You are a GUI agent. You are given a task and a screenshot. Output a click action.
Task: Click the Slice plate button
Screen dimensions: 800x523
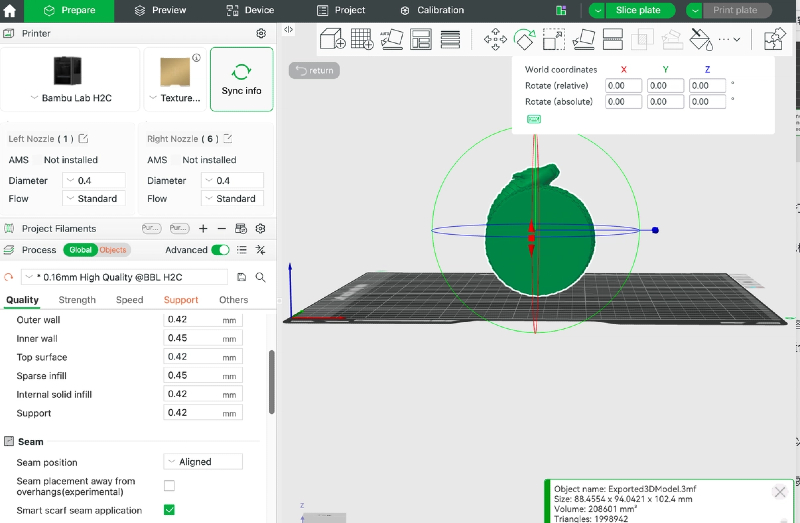tap(638, 10)
